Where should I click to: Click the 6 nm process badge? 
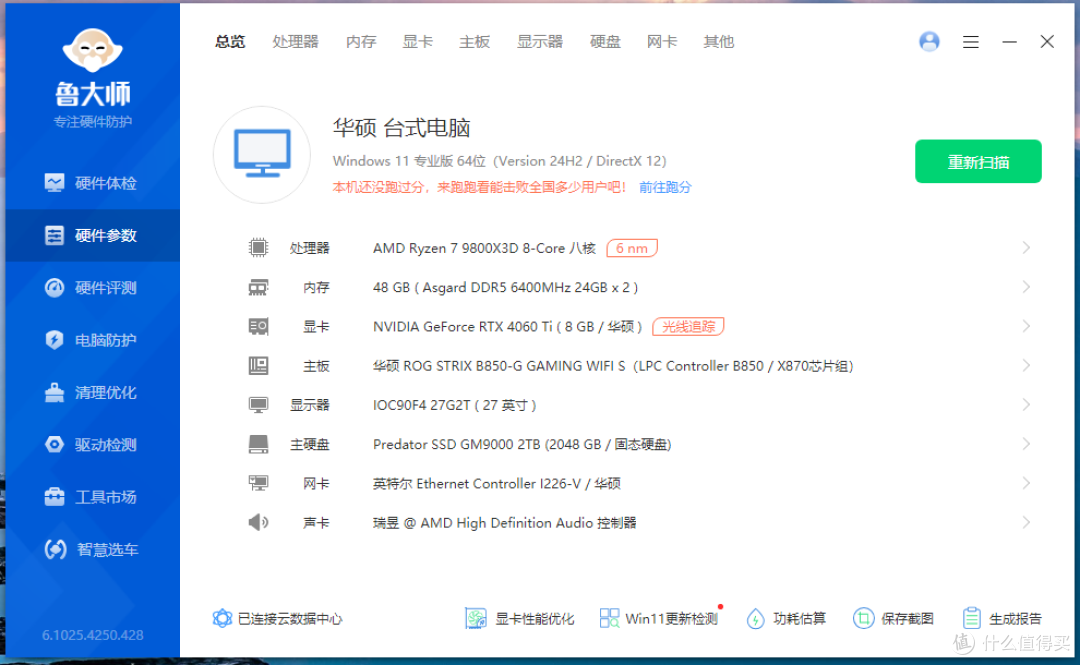[632, 248]
